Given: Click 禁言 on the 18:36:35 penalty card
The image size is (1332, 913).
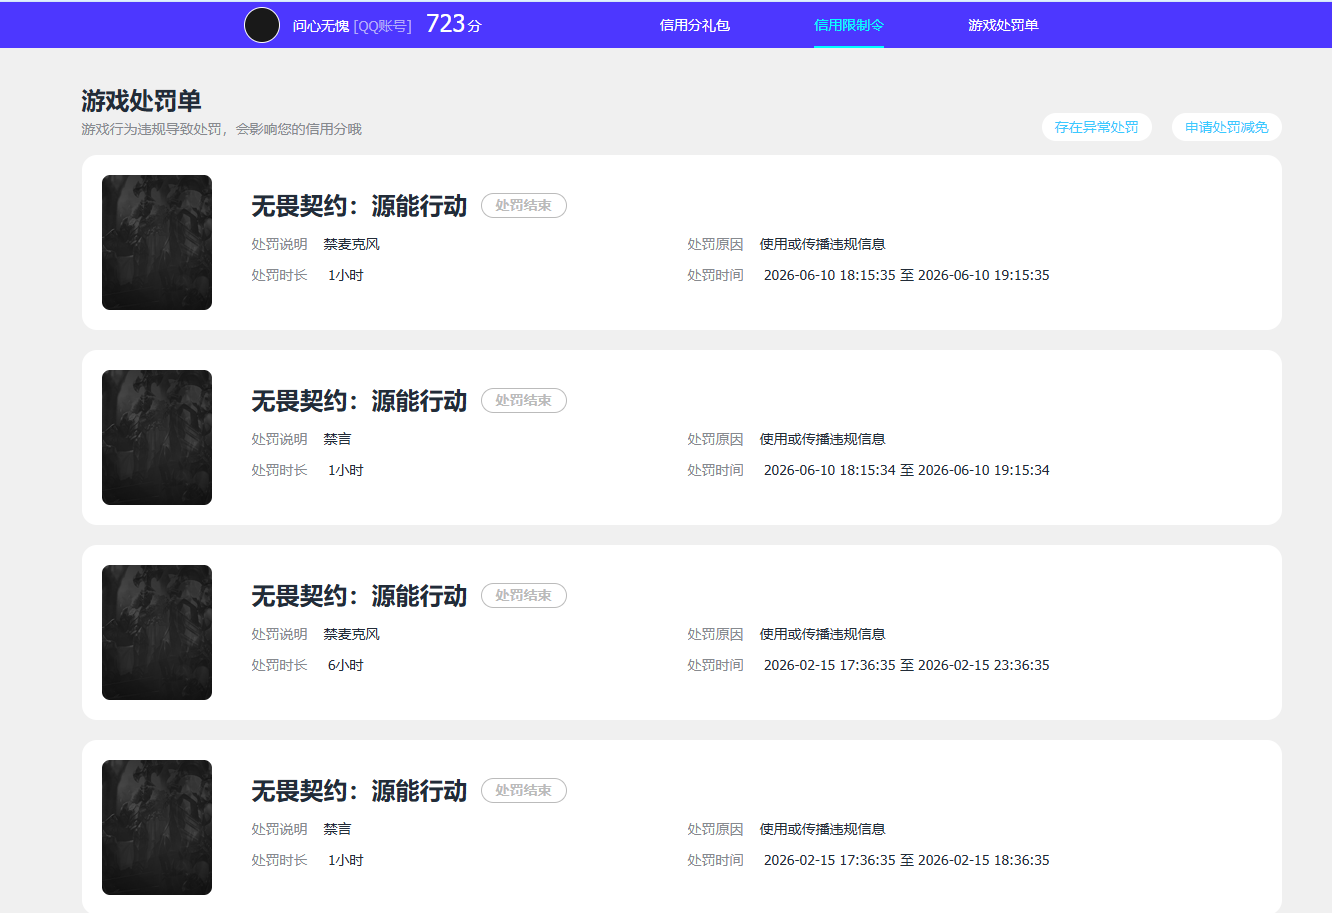Looking at the screenshot, I should click(338, 829).
